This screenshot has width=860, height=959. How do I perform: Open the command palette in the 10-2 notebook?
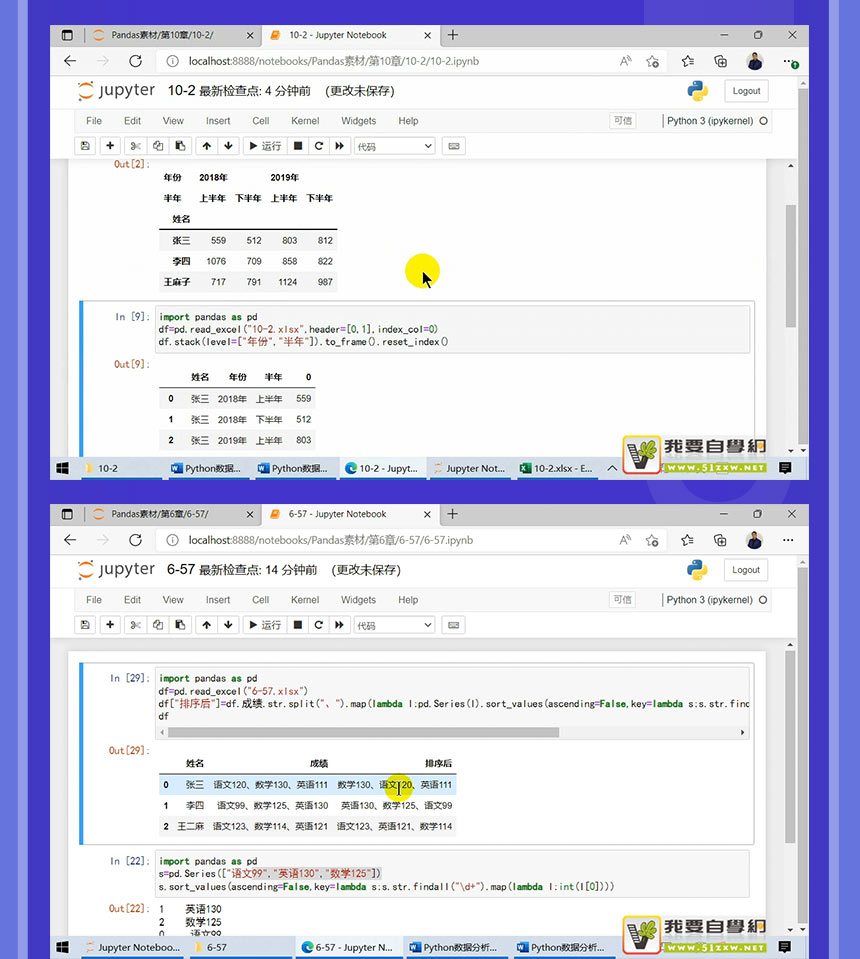pyautogui.click(x=454, y=146)
